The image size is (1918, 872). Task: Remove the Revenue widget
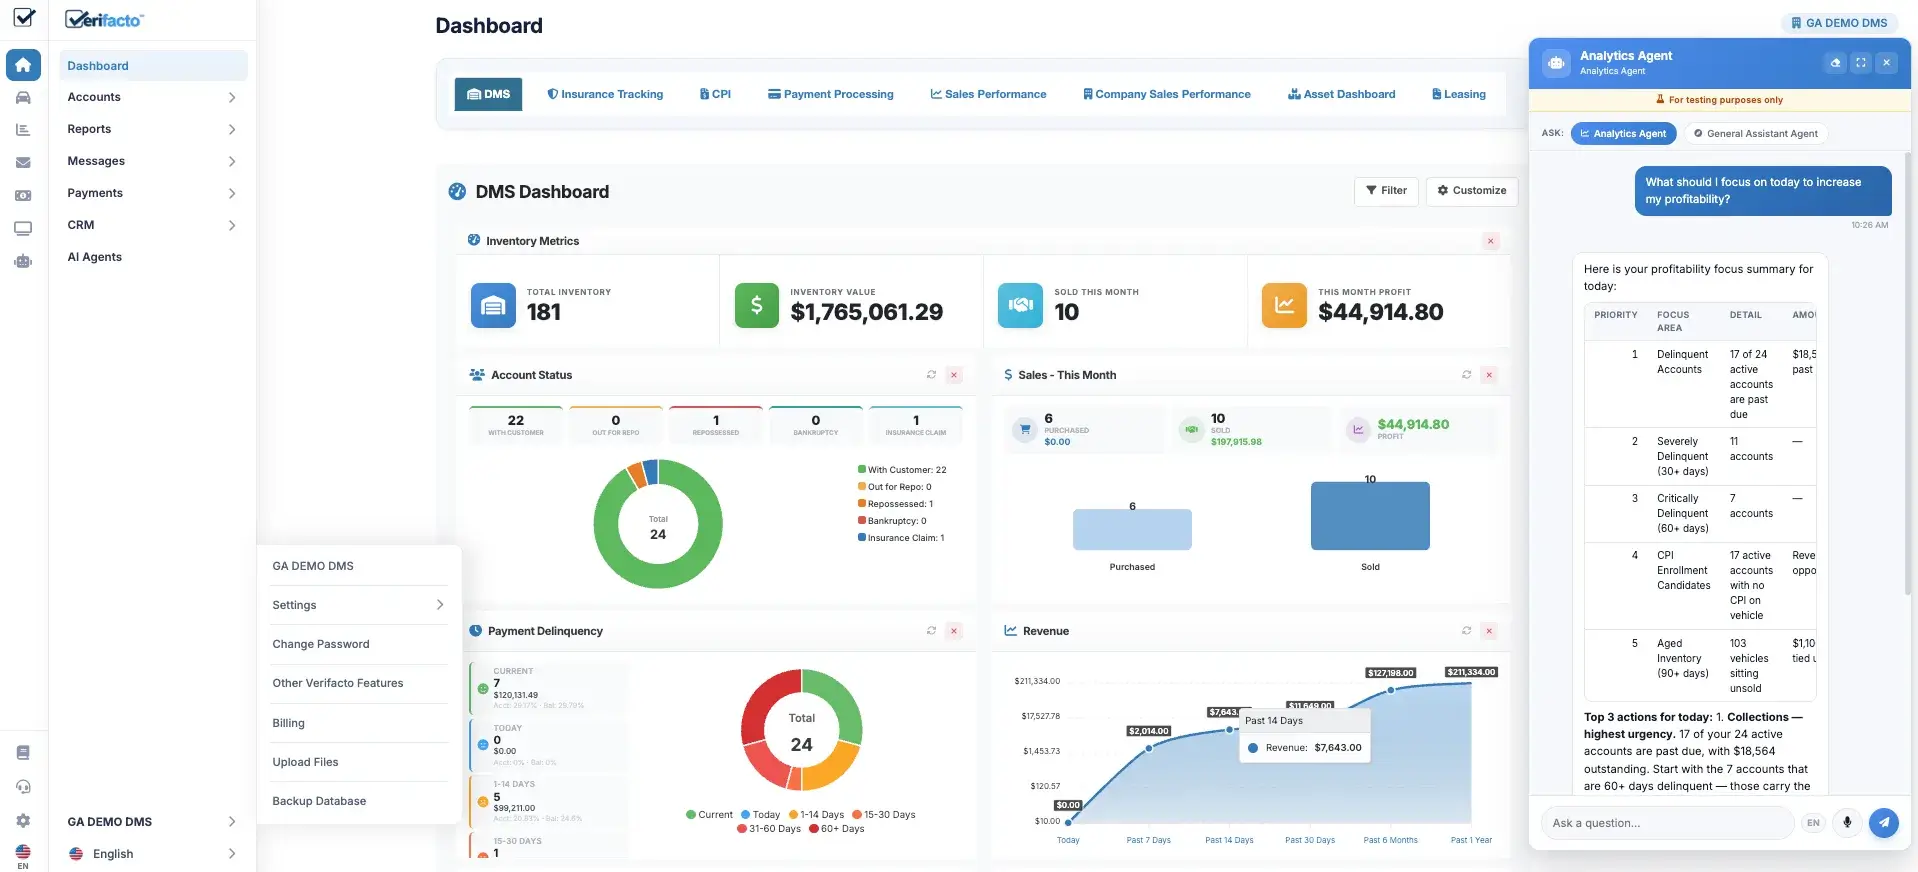(x=1489, y=631)
